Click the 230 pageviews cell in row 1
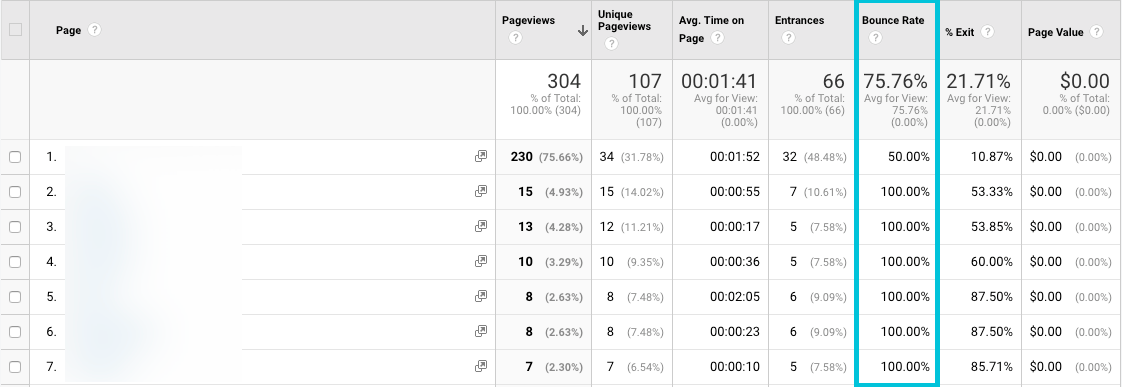This screenshot has height=387, width=1122. coord(522,157)
